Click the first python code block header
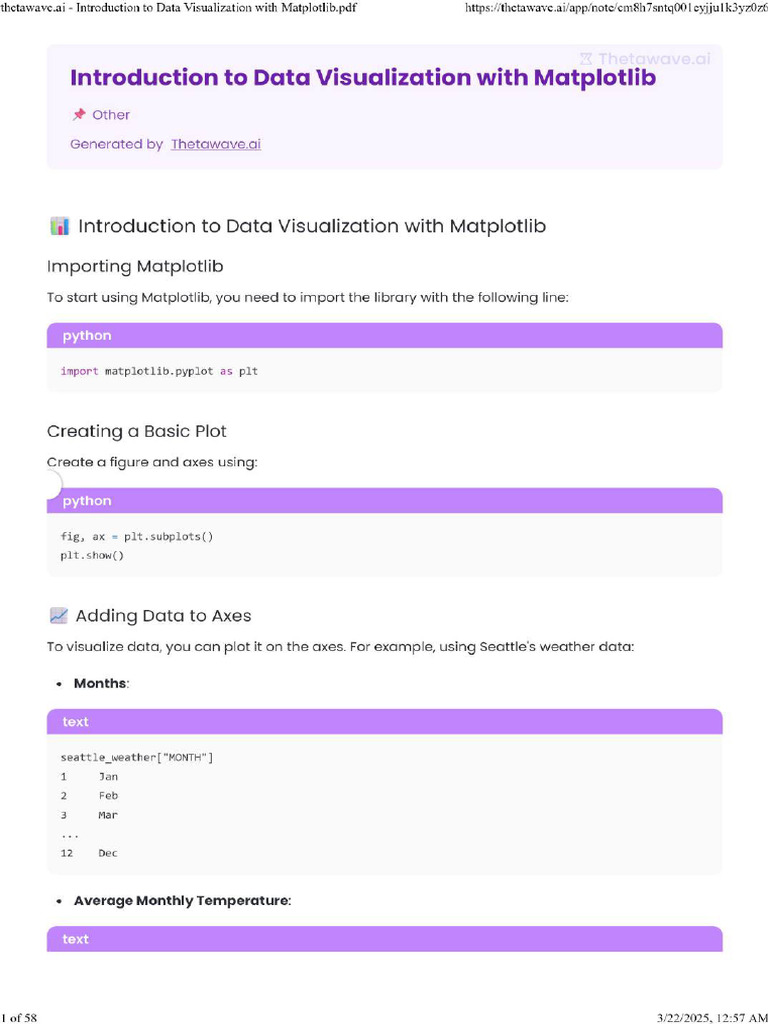 [x=384, y=336]
